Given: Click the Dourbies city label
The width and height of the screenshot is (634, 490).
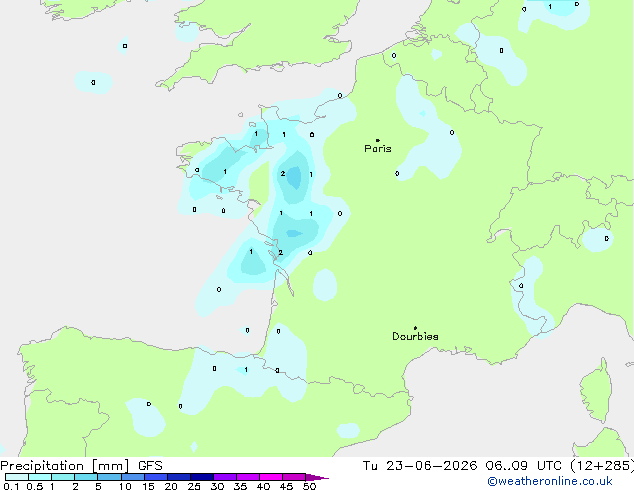Looking at the screenshot, I should point(415,336).
